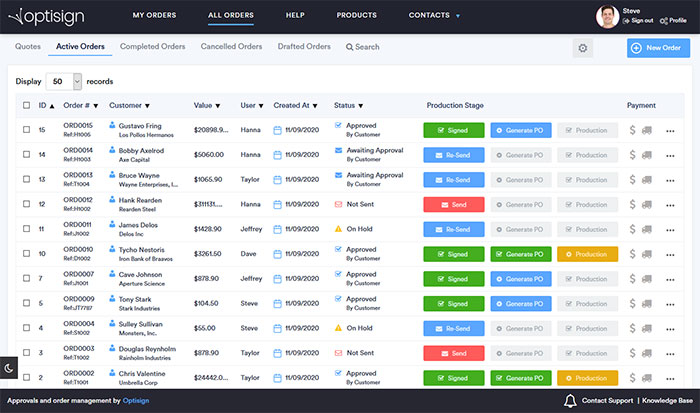Click the New Order button

(x=658, y=48)
